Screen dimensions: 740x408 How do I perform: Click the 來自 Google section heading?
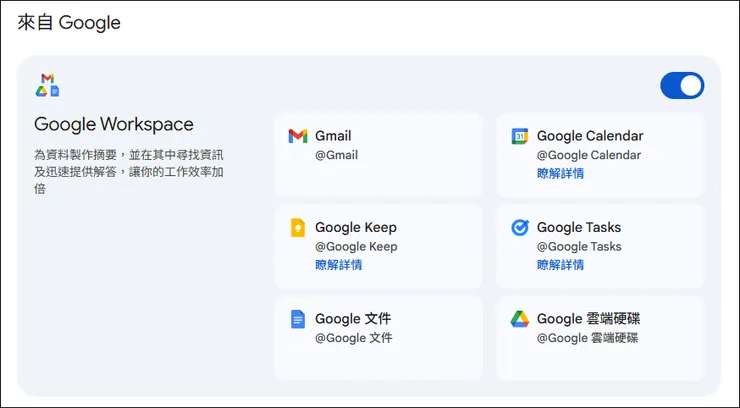[x=69, y=23]
